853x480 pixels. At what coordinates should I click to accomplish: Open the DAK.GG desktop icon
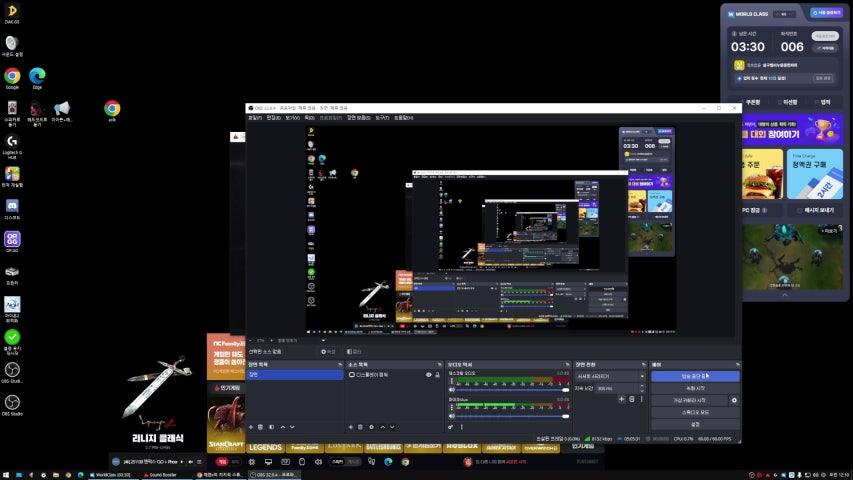click(x=12, y=13)
